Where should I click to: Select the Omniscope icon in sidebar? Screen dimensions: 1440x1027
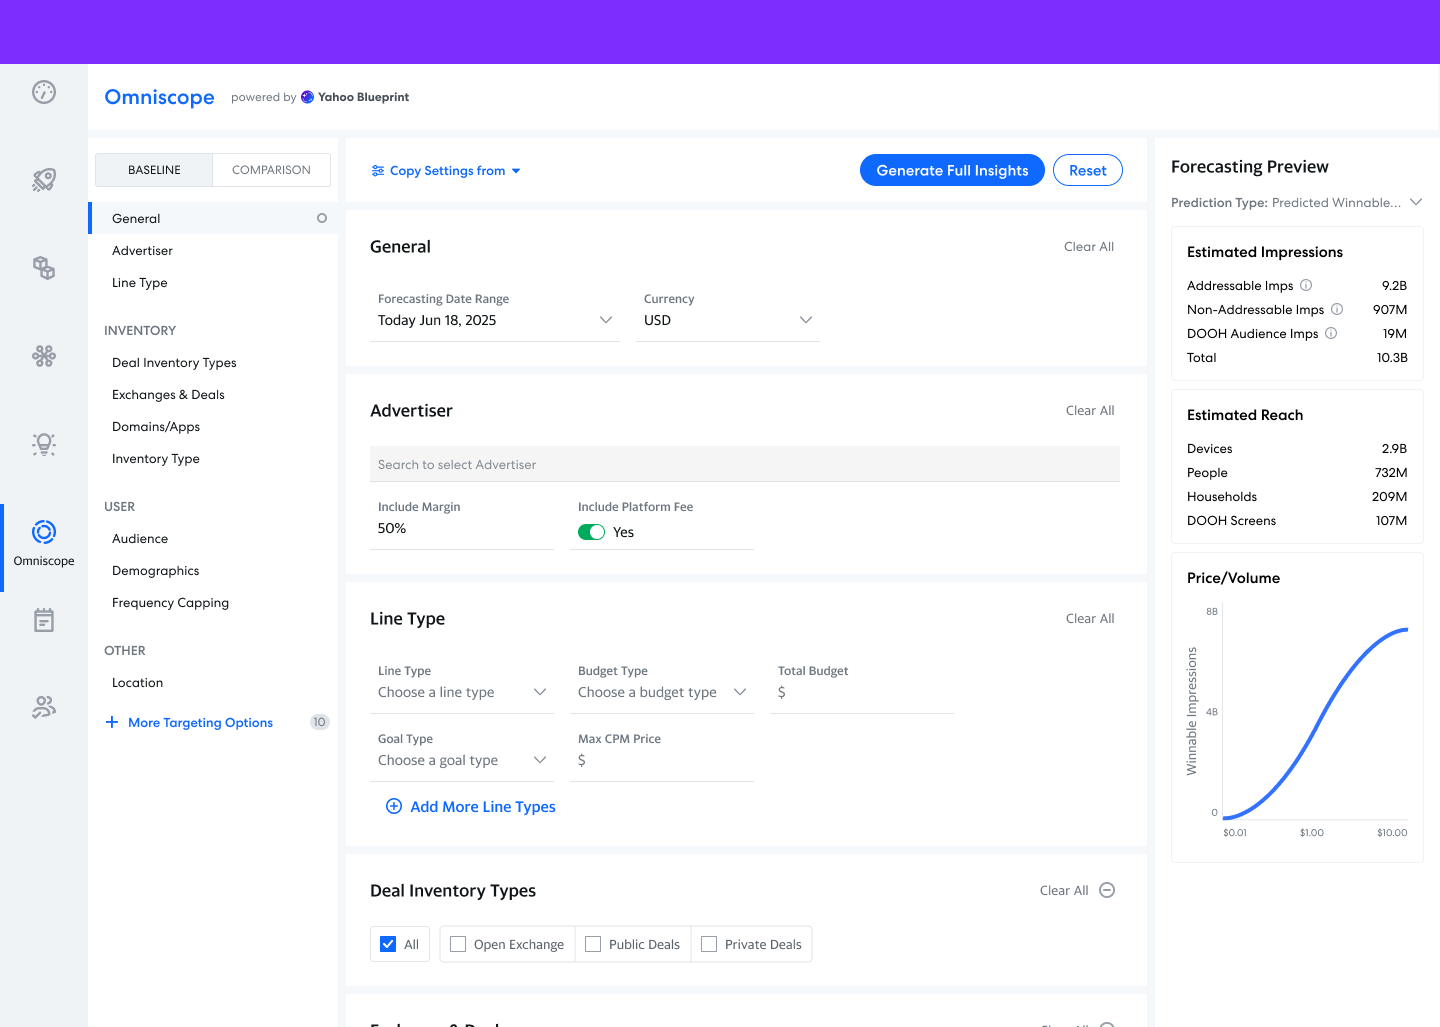coord(44,532)
